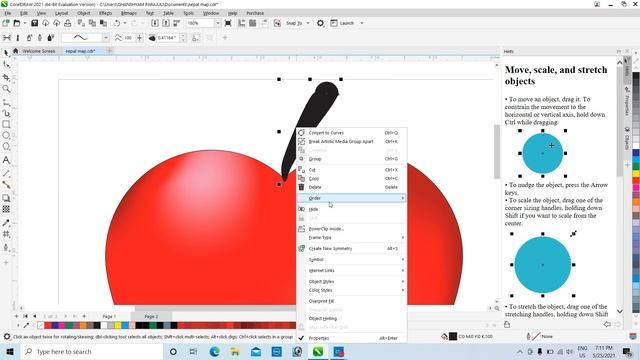
Task: Expand the Symbol submenu
Action: (x=351, y=260)
